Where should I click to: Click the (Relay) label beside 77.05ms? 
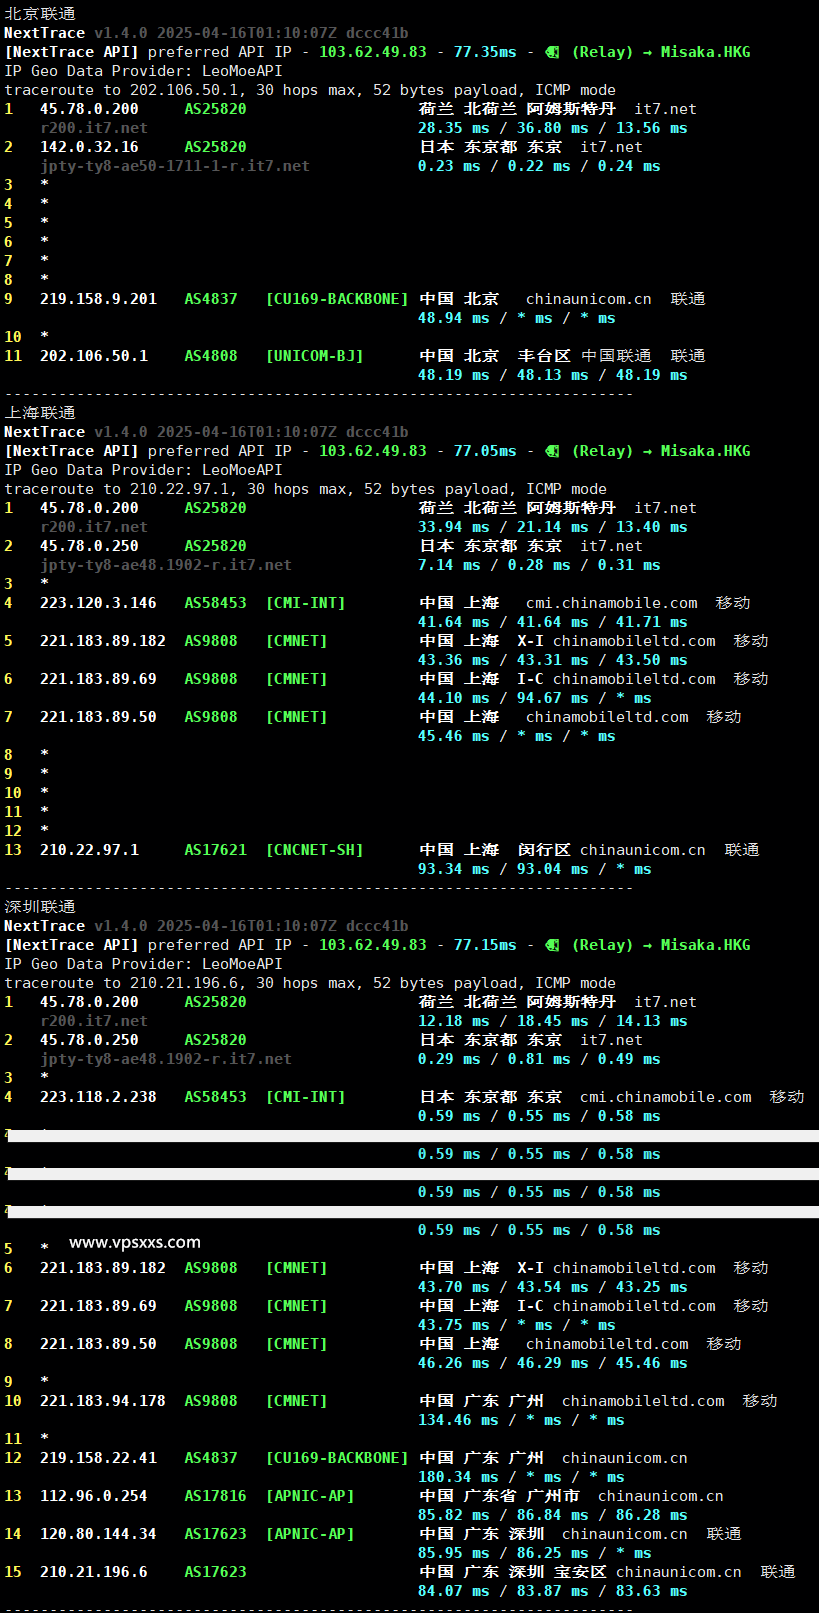pyautogui.click(x=602, y=451)
